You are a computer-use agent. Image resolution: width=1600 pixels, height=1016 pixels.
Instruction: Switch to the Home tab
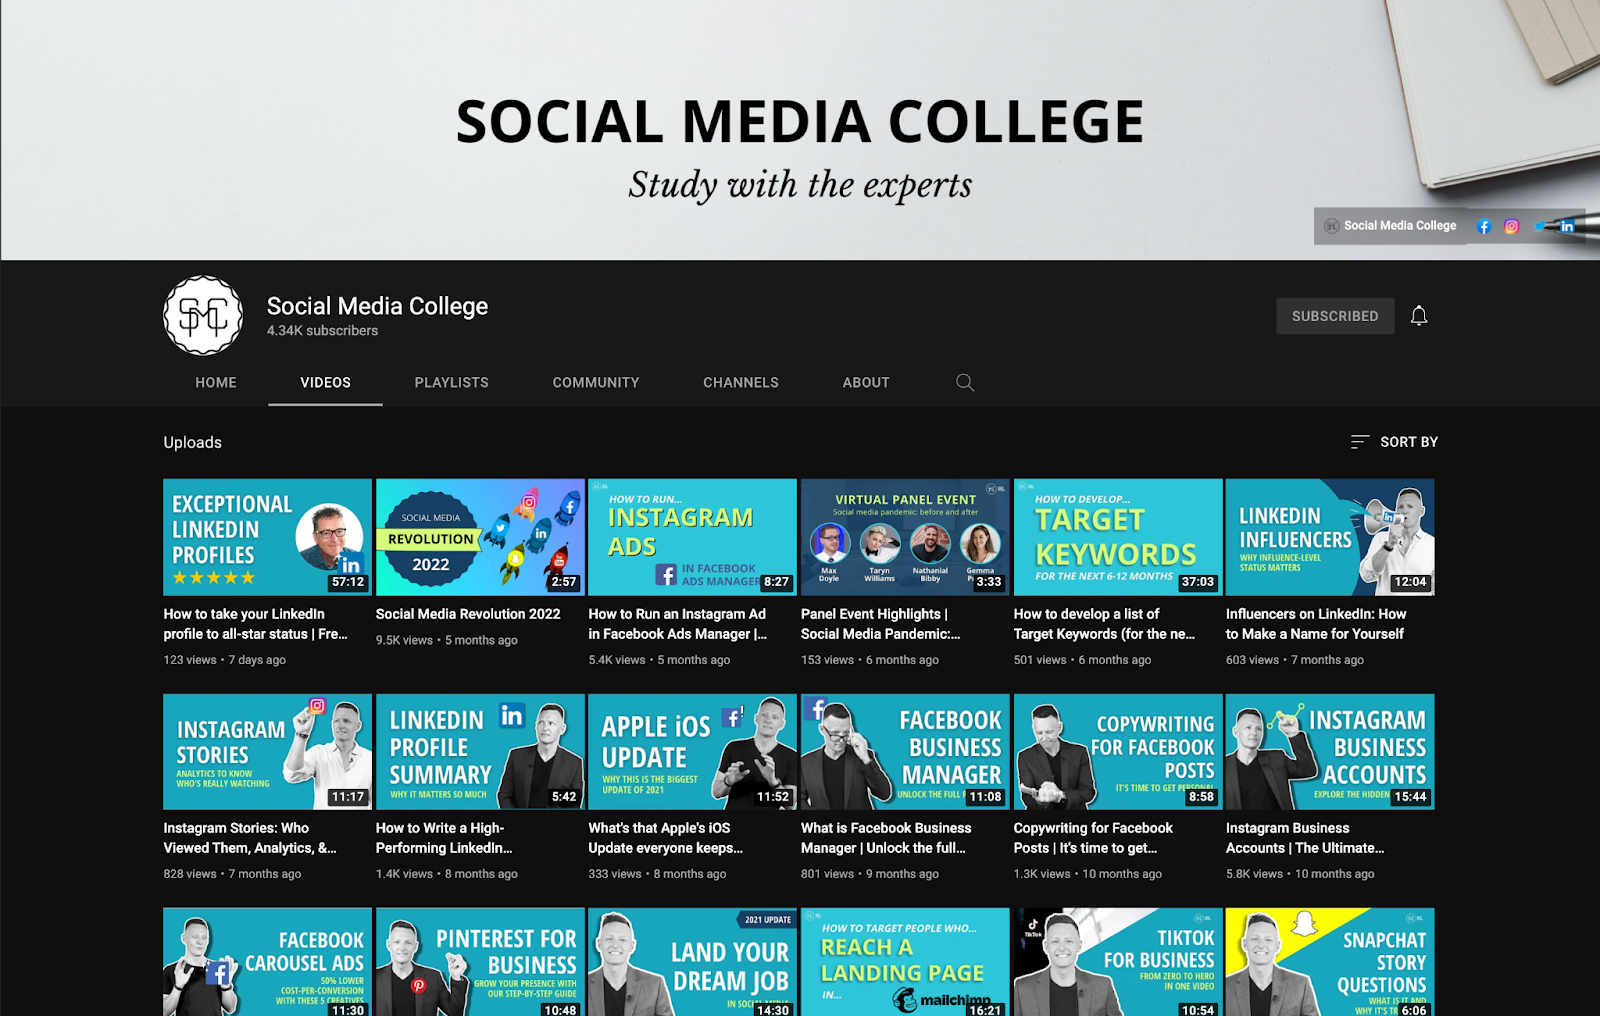coord(216,382)
